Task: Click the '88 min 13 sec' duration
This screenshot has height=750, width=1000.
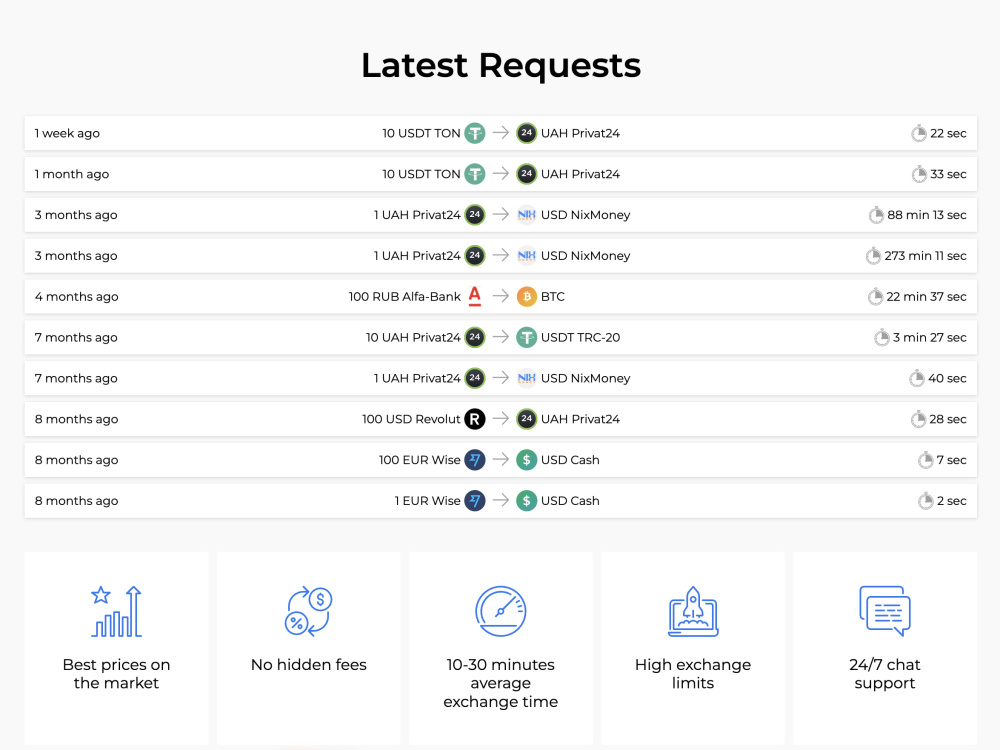Action: click(x=927, y=215)
